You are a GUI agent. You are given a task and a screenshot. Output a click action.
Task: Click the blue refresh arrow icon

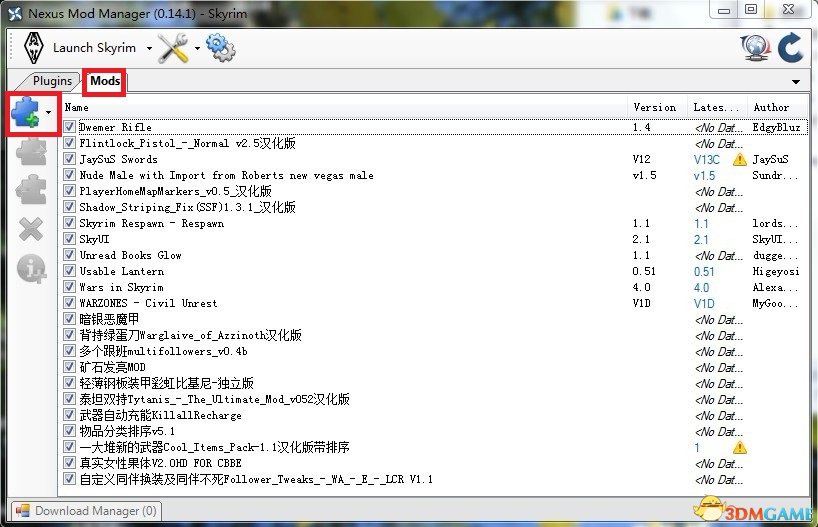(790, 48)
